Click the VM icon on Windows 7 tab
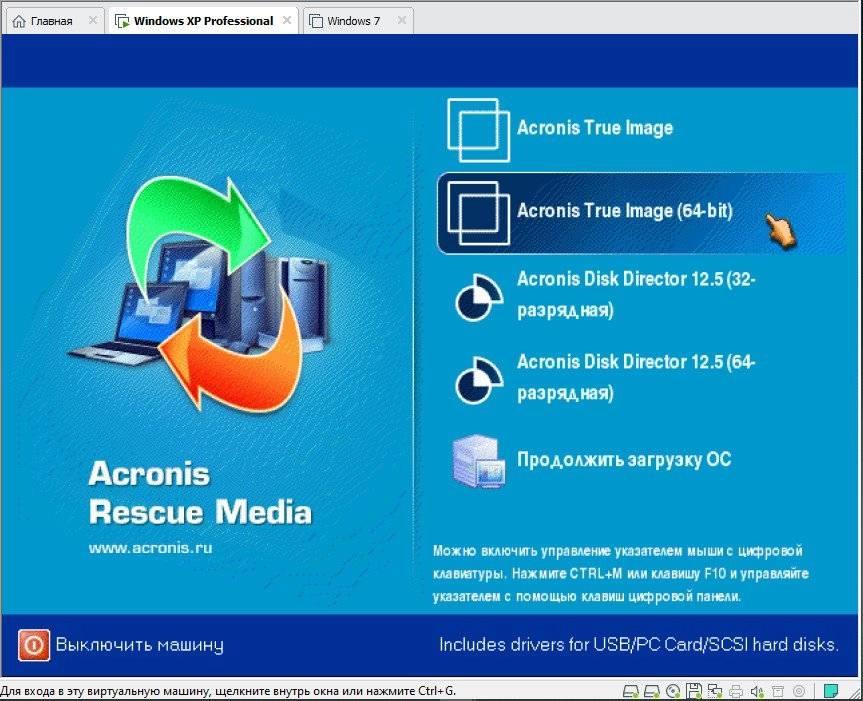 coord(316,21)
